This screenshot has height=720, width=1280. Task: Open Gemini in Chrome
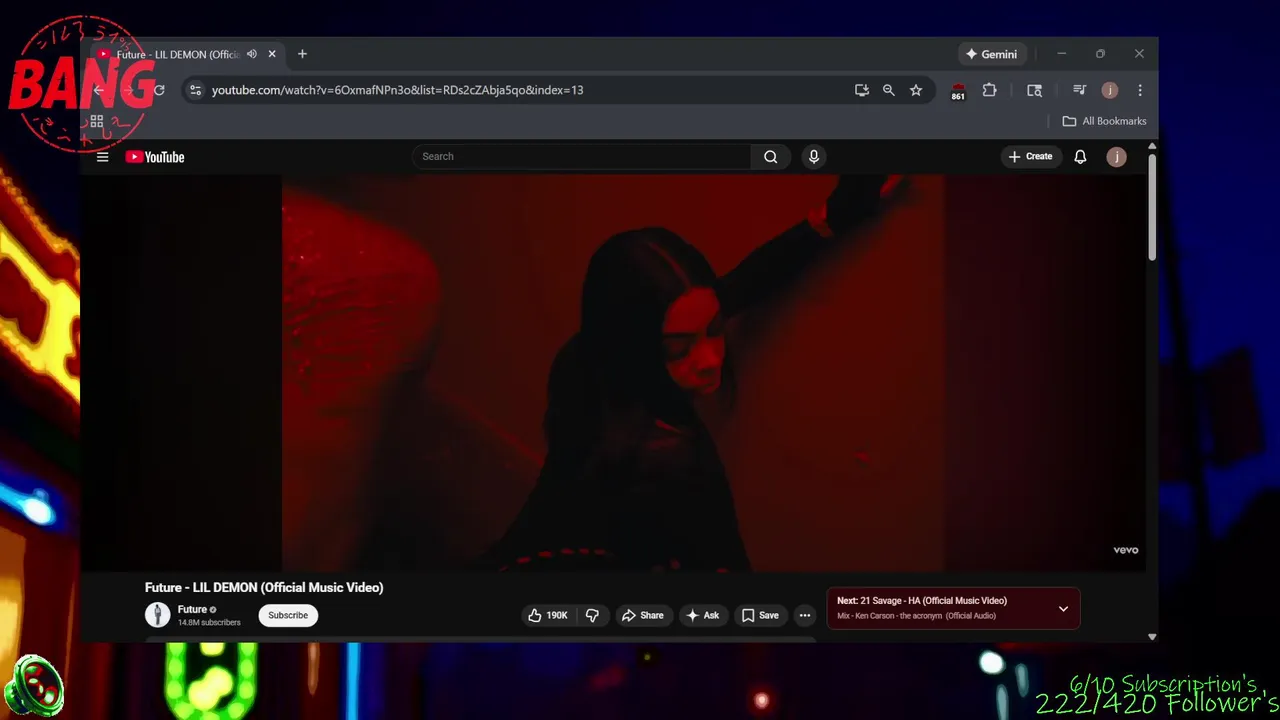click(x=991, y=54)
